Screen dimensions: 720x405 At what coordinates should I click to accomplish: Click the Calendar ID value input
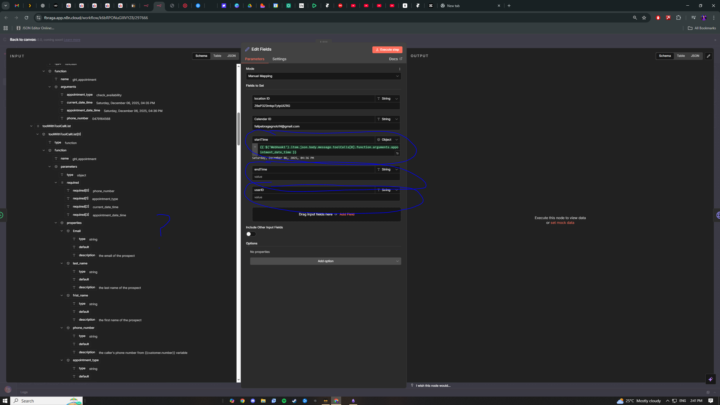tap(326, 126)
